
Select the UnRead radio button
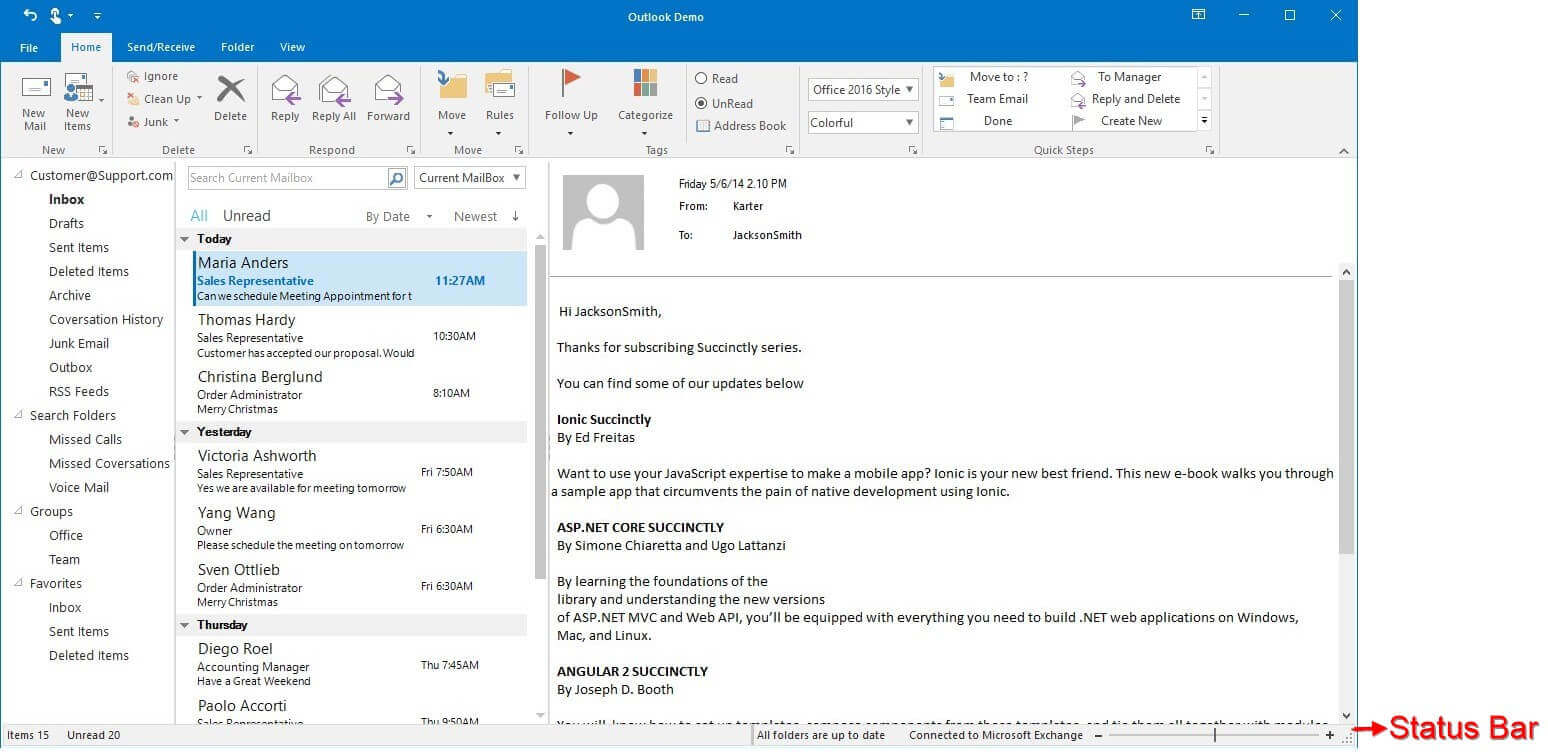(x=702, y=104)
